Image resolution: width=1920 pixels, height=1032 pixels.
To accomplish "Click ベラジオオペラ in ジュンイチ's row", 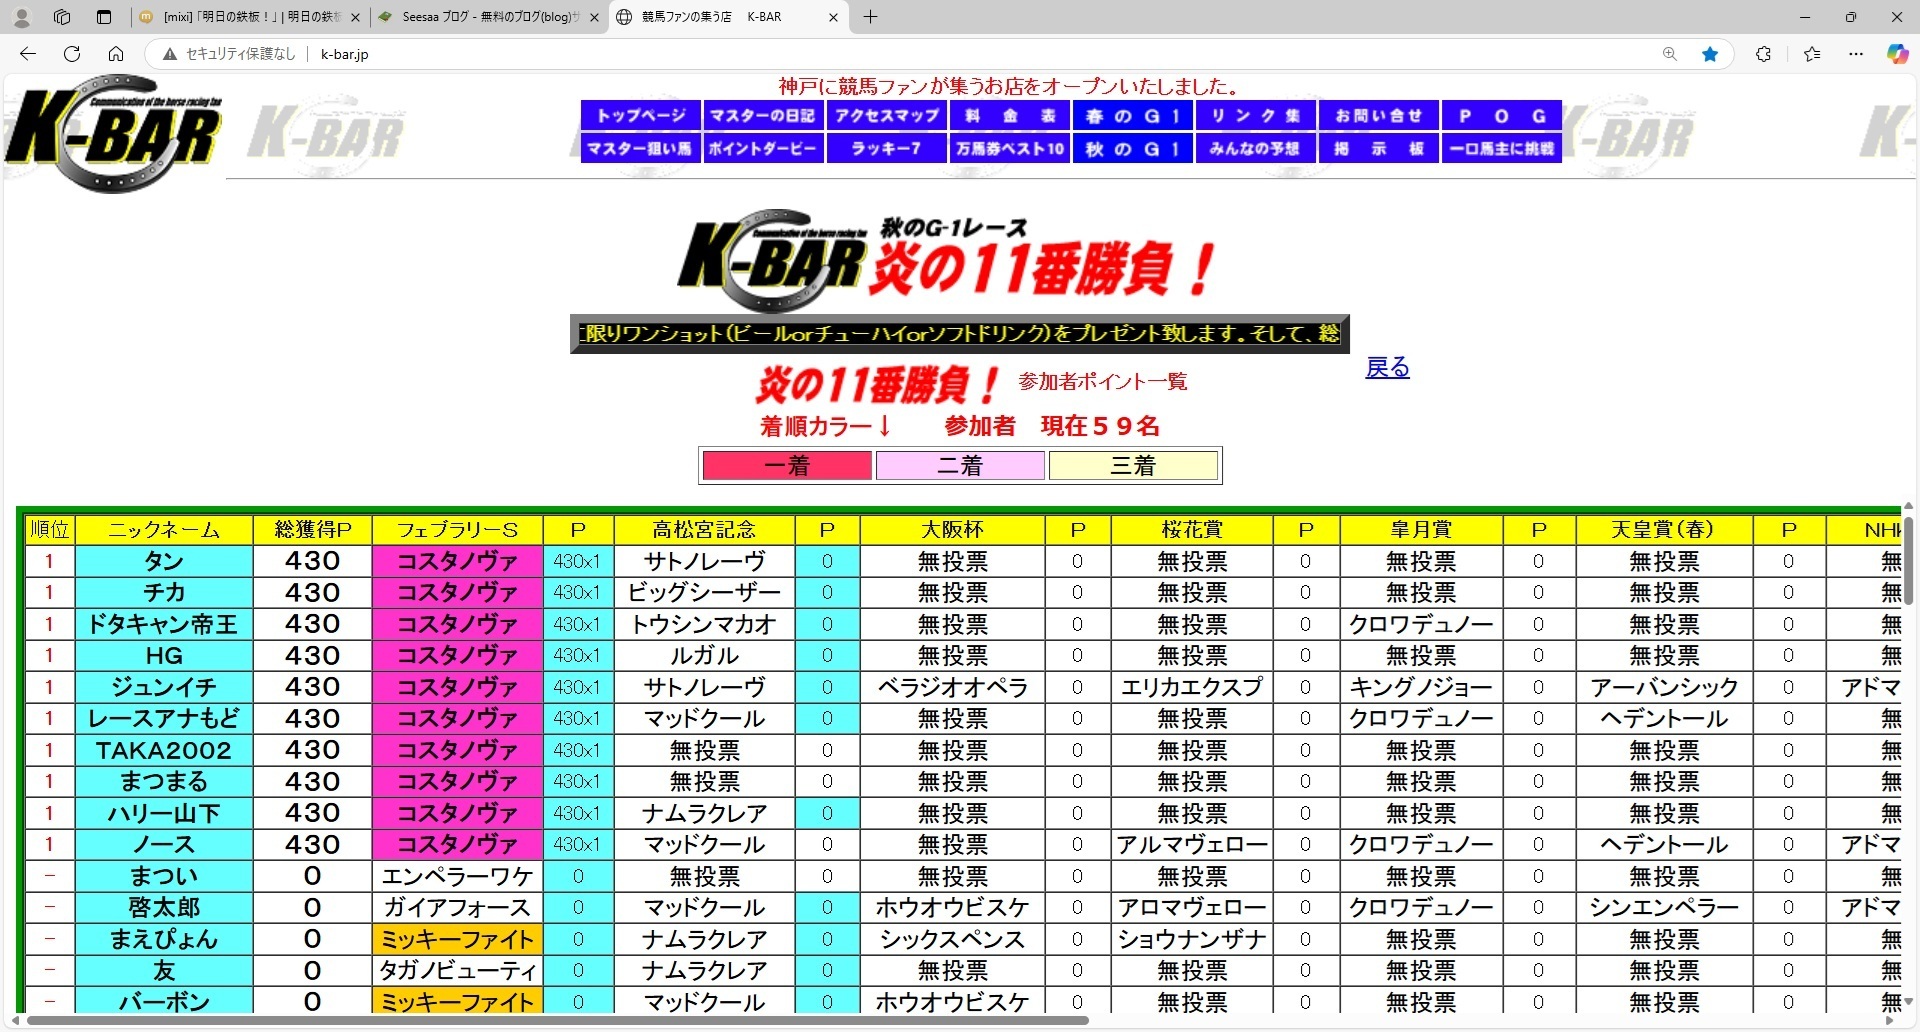I will pos(953,688).
